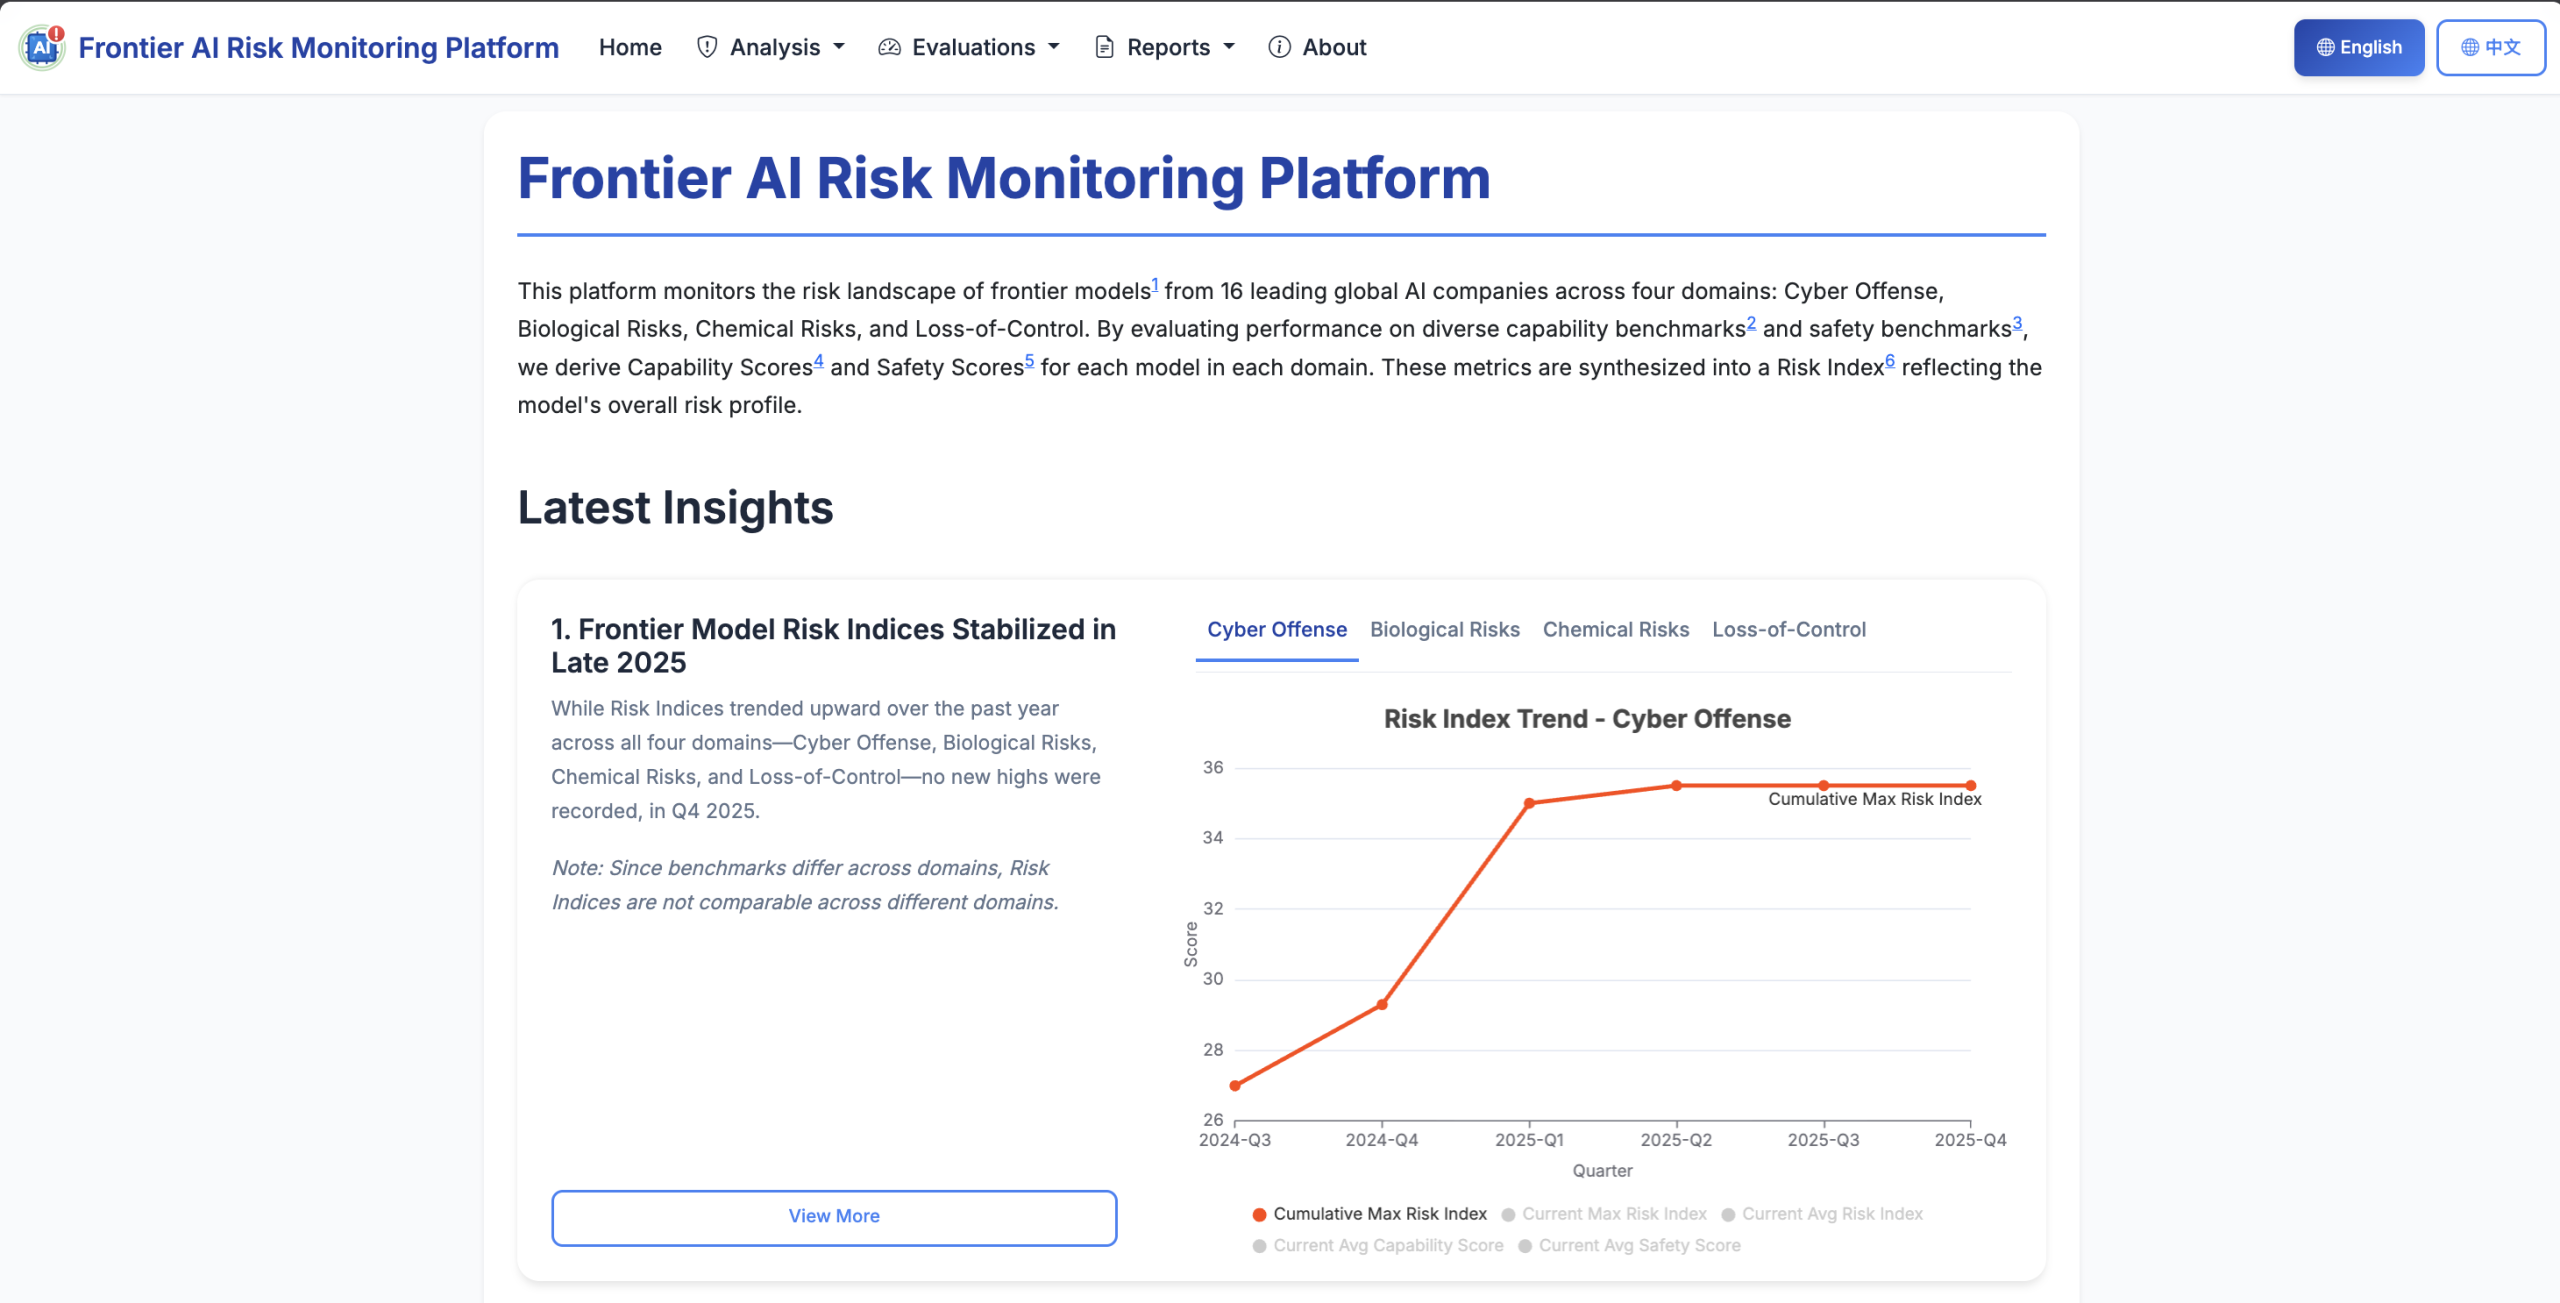Click the info icon beside About
Image resolution: width=2560 pixels, height=1303 pixels.
point(1279,47)
